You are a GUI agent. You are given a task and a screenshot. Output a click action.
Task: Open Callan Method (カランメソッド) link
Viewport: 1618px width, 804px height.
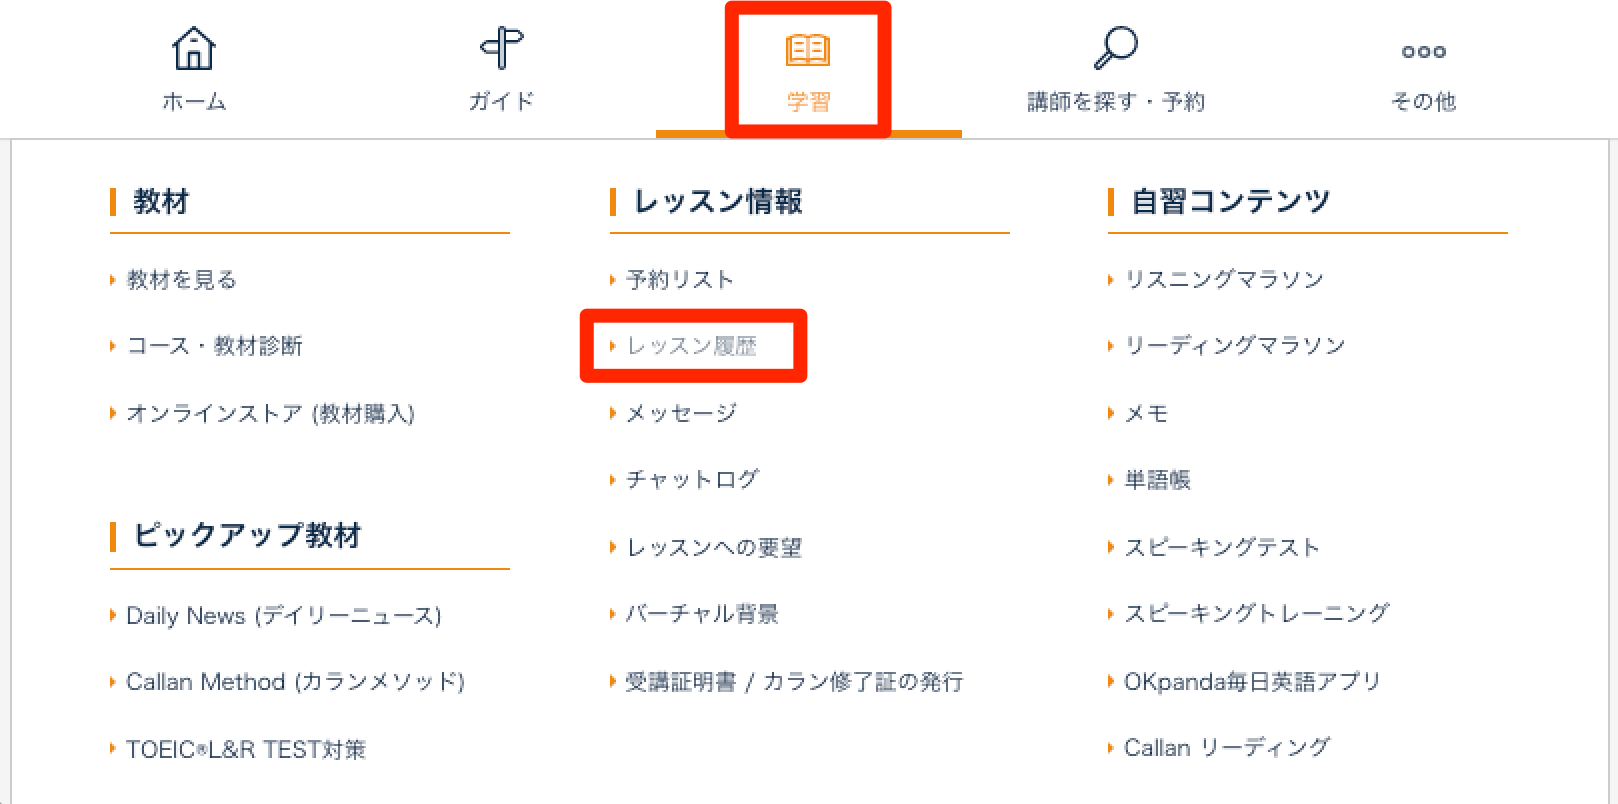click(296, 682)
